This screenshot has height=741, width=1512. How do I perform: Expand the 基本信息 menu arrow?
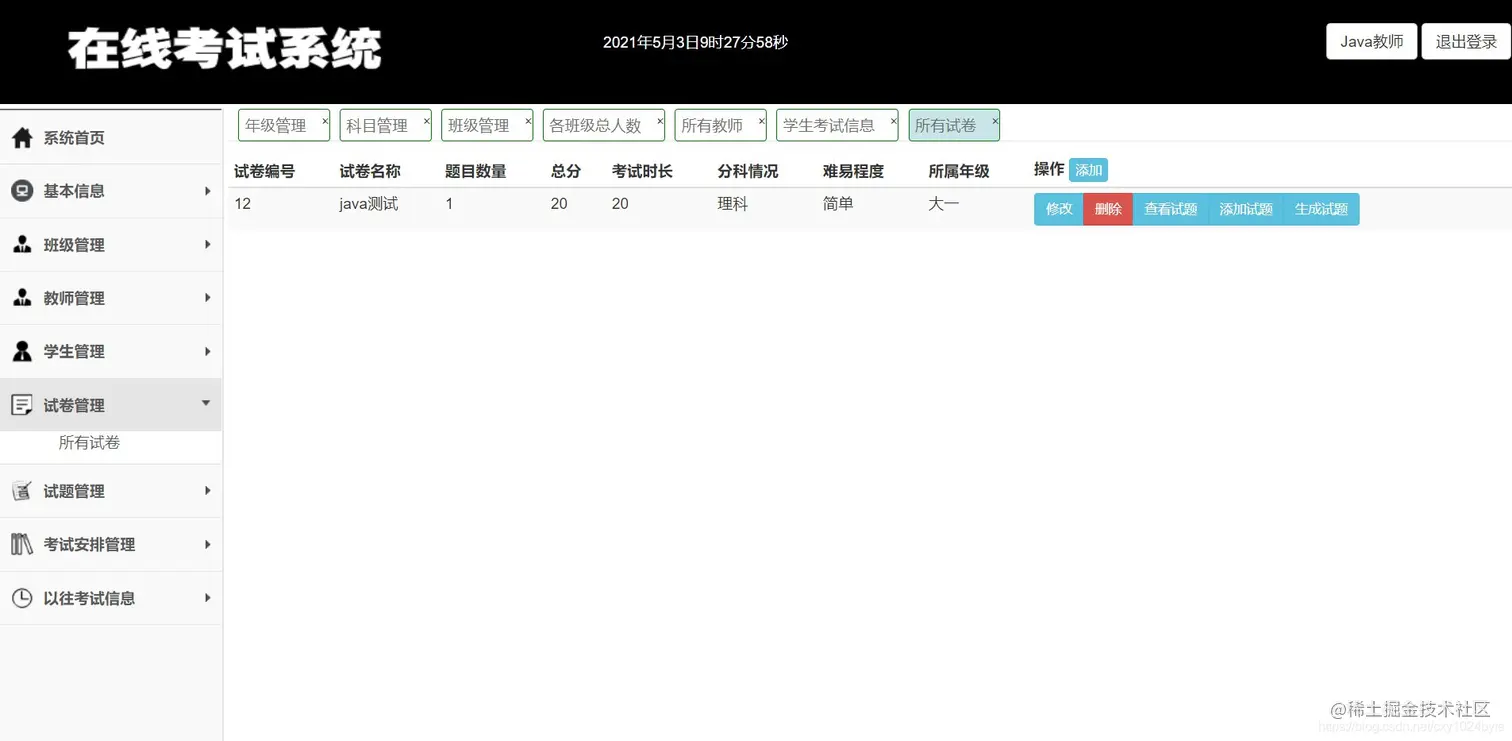click(207, 191)
